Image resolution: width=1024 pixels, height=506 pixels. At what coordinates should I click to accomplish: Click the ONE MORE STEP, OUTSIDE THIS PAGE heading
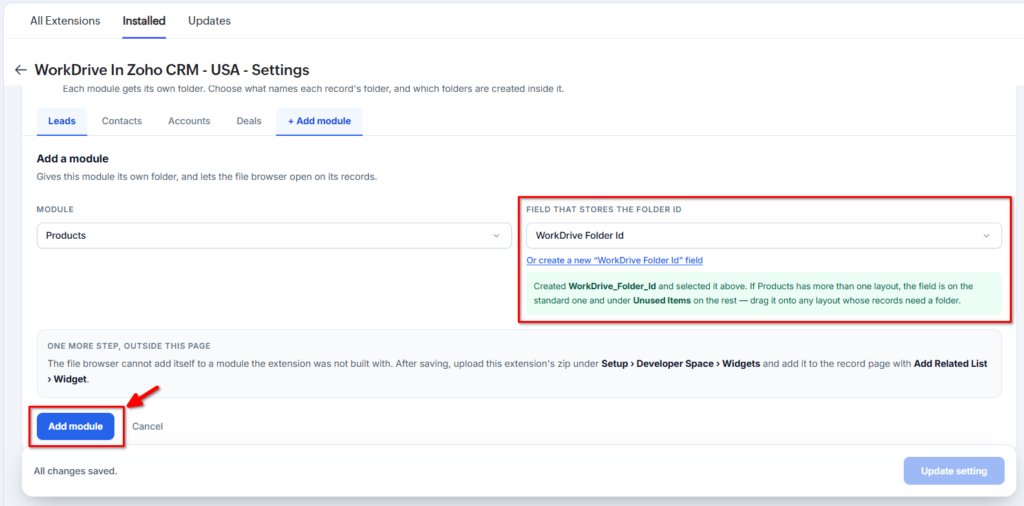pos(129,346)
